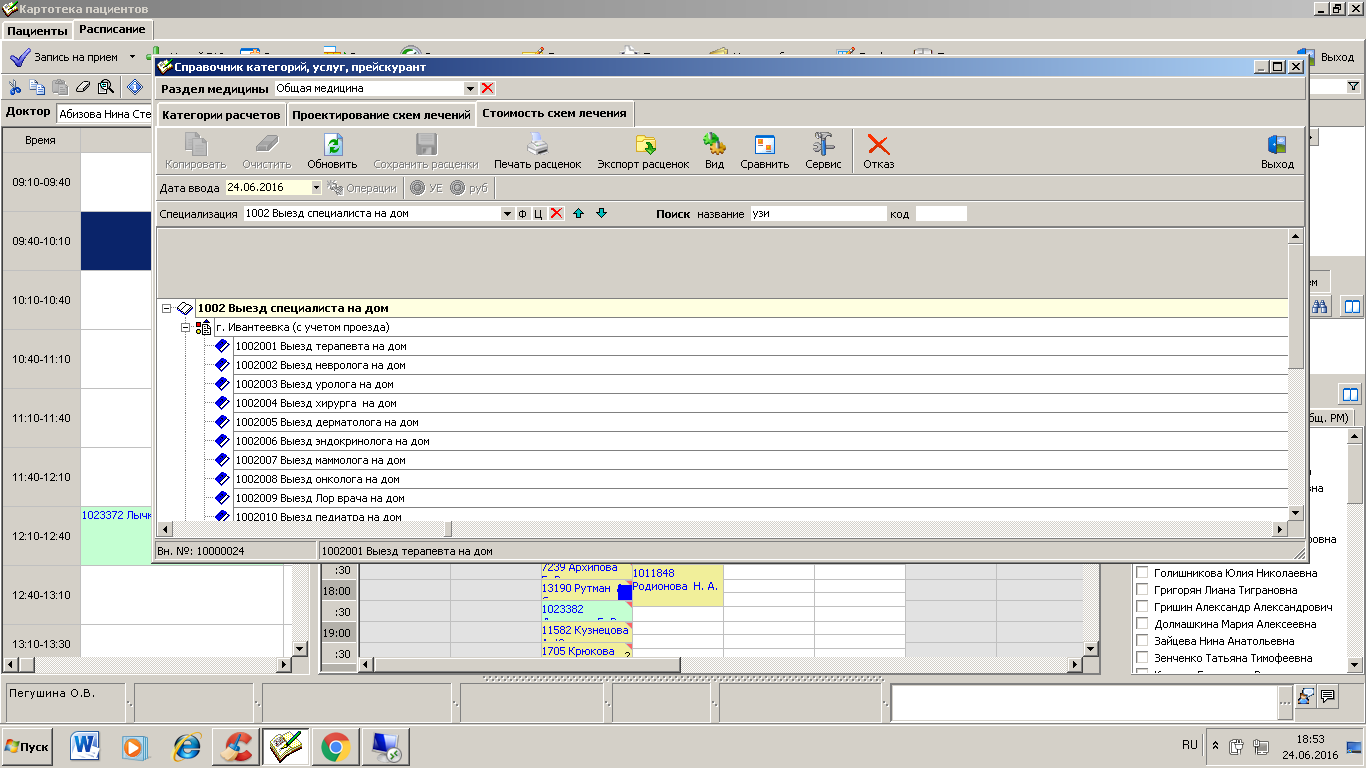Collapse the 1002 Выезд специалиста на дом node

point(167,308)
